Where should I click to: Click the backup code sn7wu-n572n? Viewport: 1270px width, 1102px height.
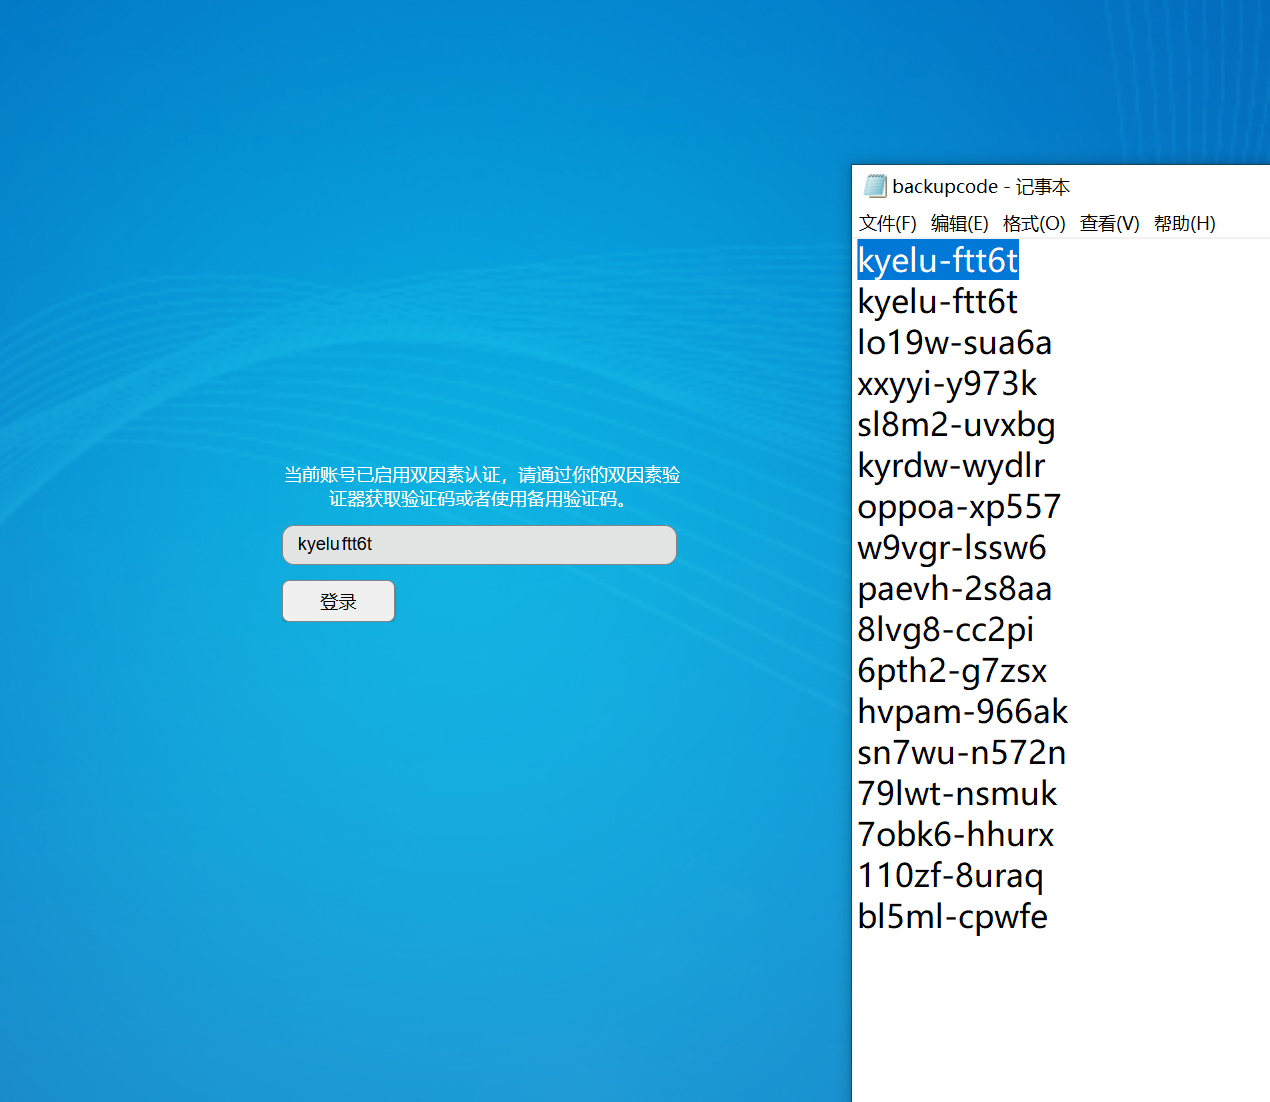(962, 752)
